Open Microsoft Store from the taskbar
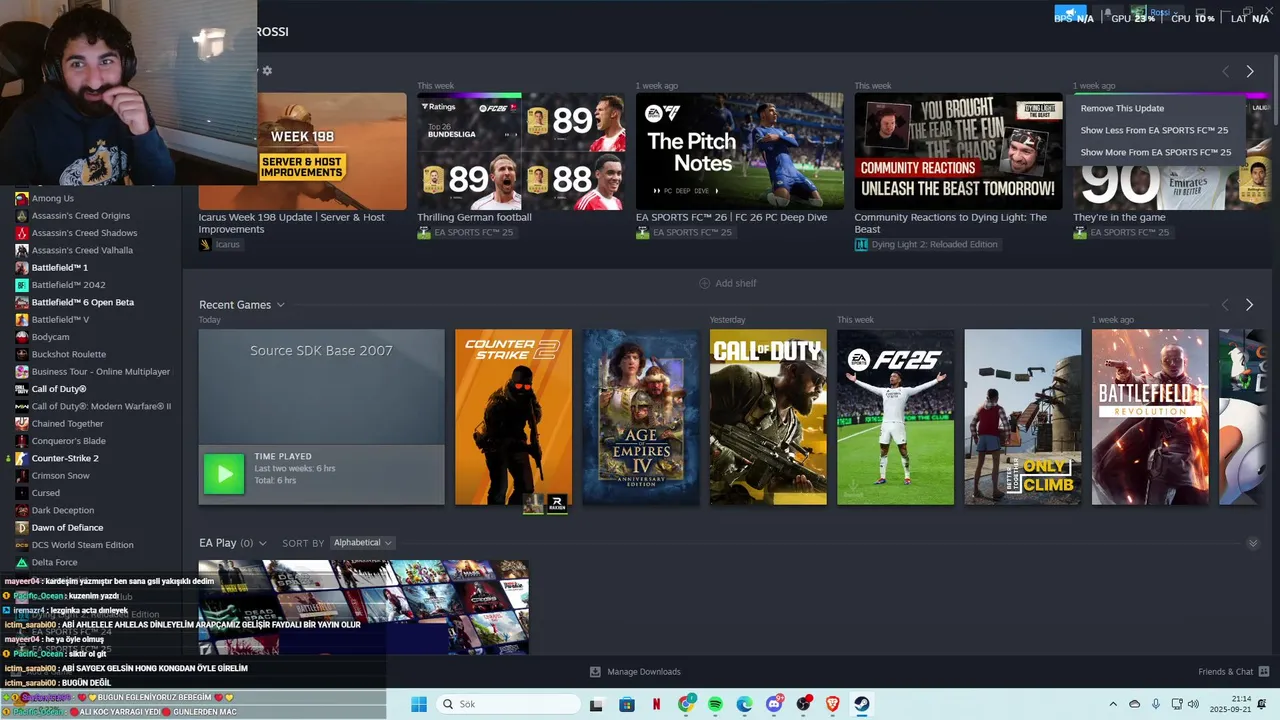This screenshot has width=1280, height=720. 626,704
